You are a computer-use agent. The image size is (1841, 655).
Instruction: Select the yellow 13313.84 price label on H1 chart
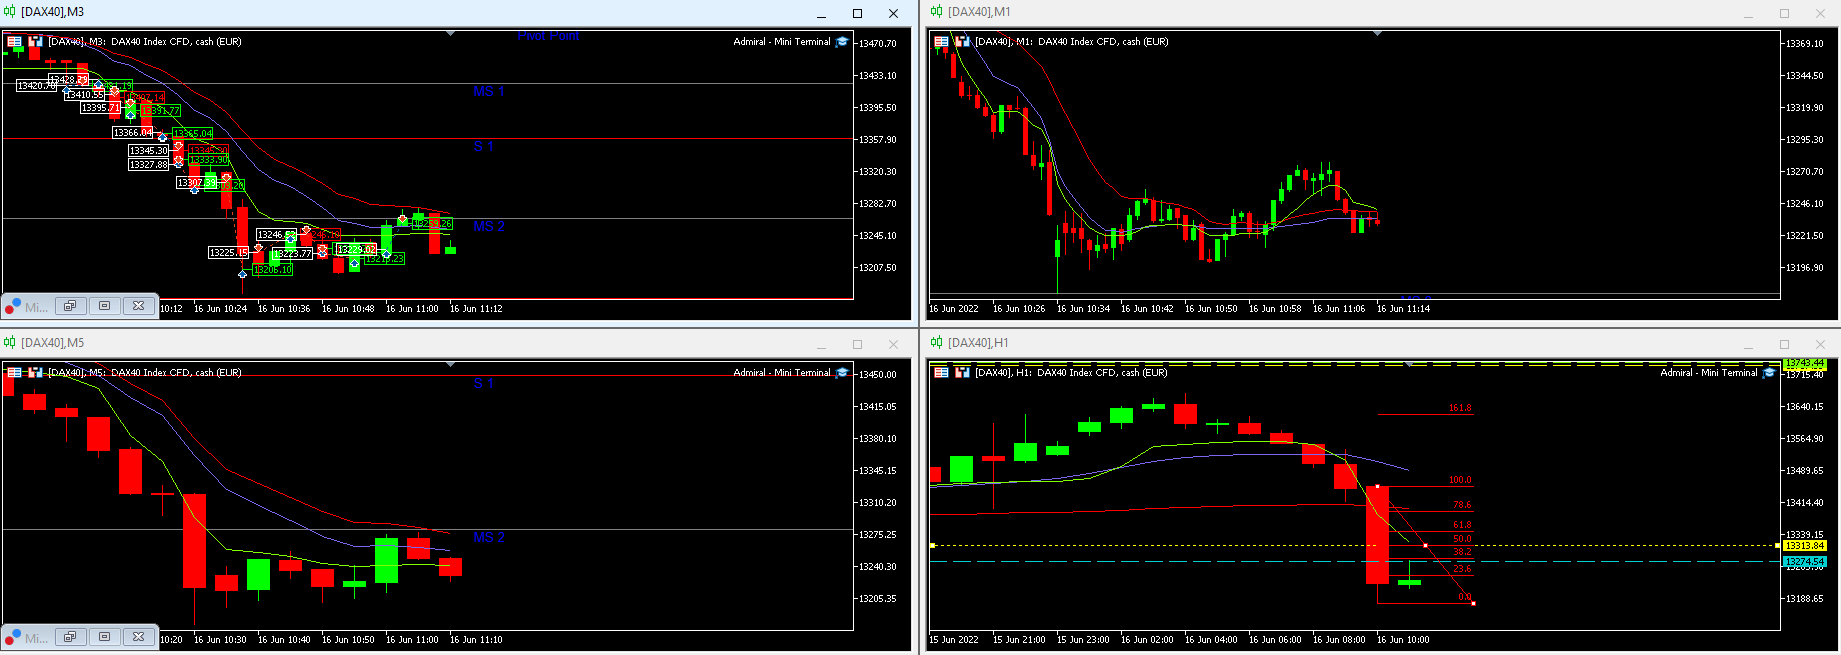1804,546
